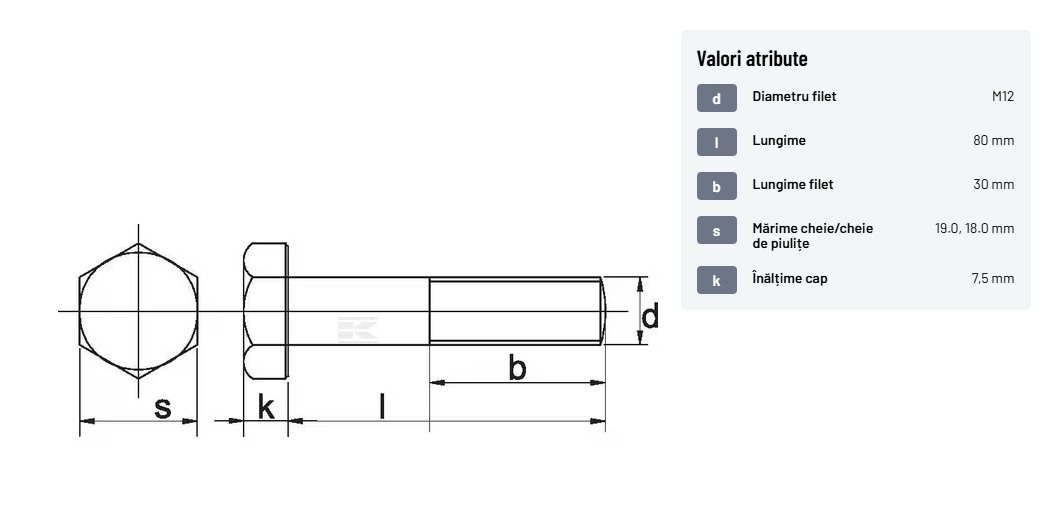Click the watermark logo on the bolt shank

click(357, 329)
